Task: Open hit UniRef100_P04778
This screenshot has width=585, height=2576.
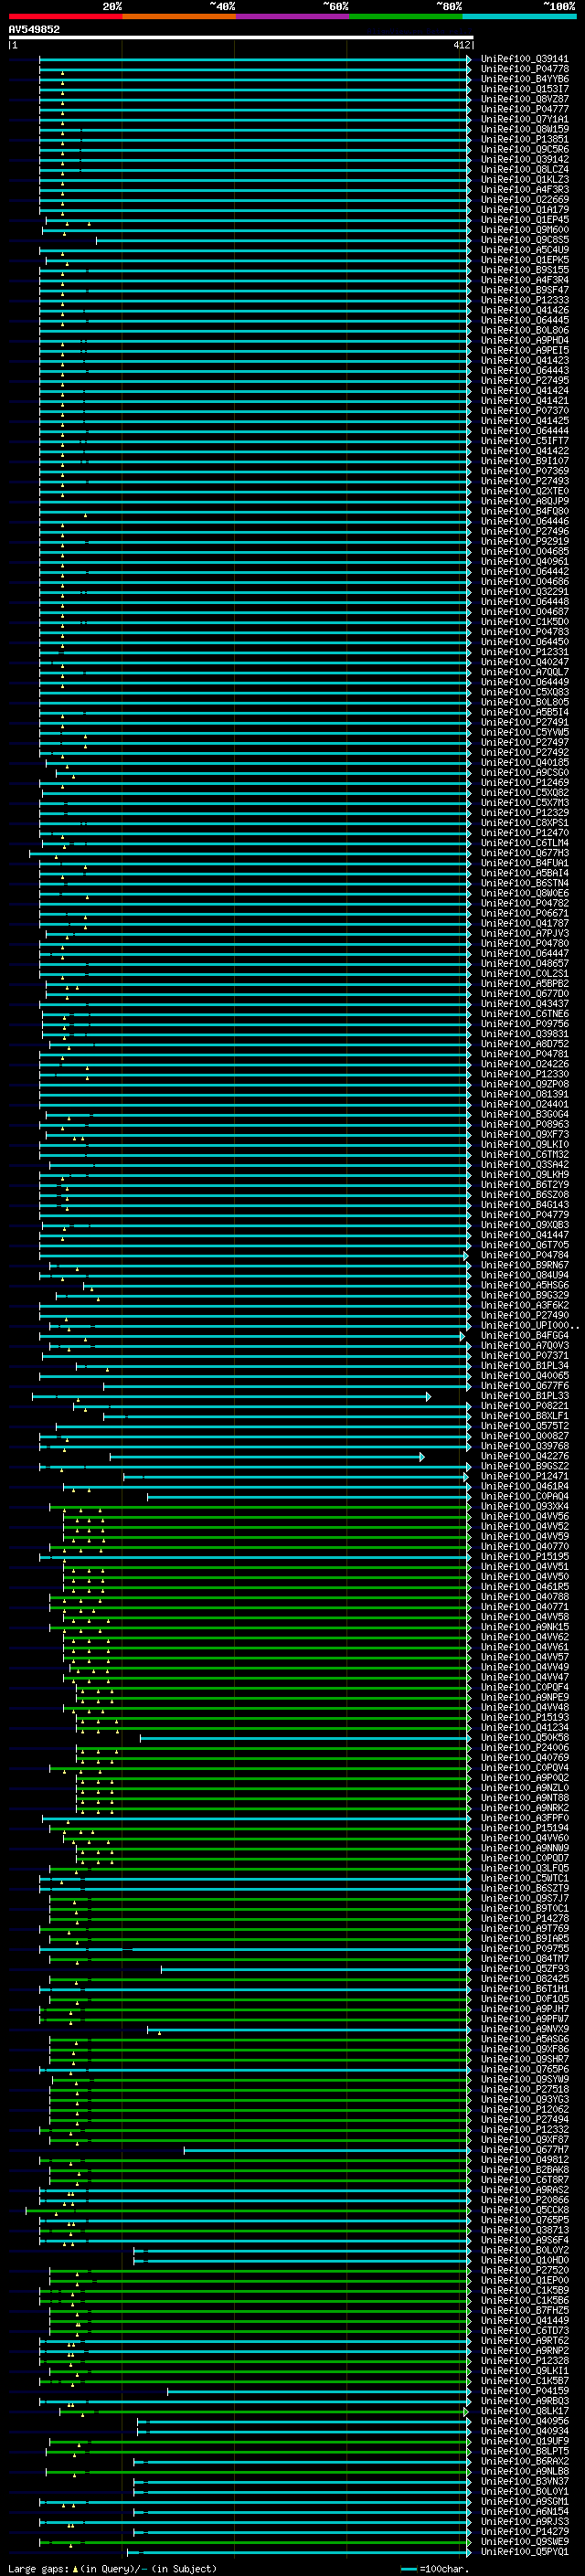Action: click(524, 69)
